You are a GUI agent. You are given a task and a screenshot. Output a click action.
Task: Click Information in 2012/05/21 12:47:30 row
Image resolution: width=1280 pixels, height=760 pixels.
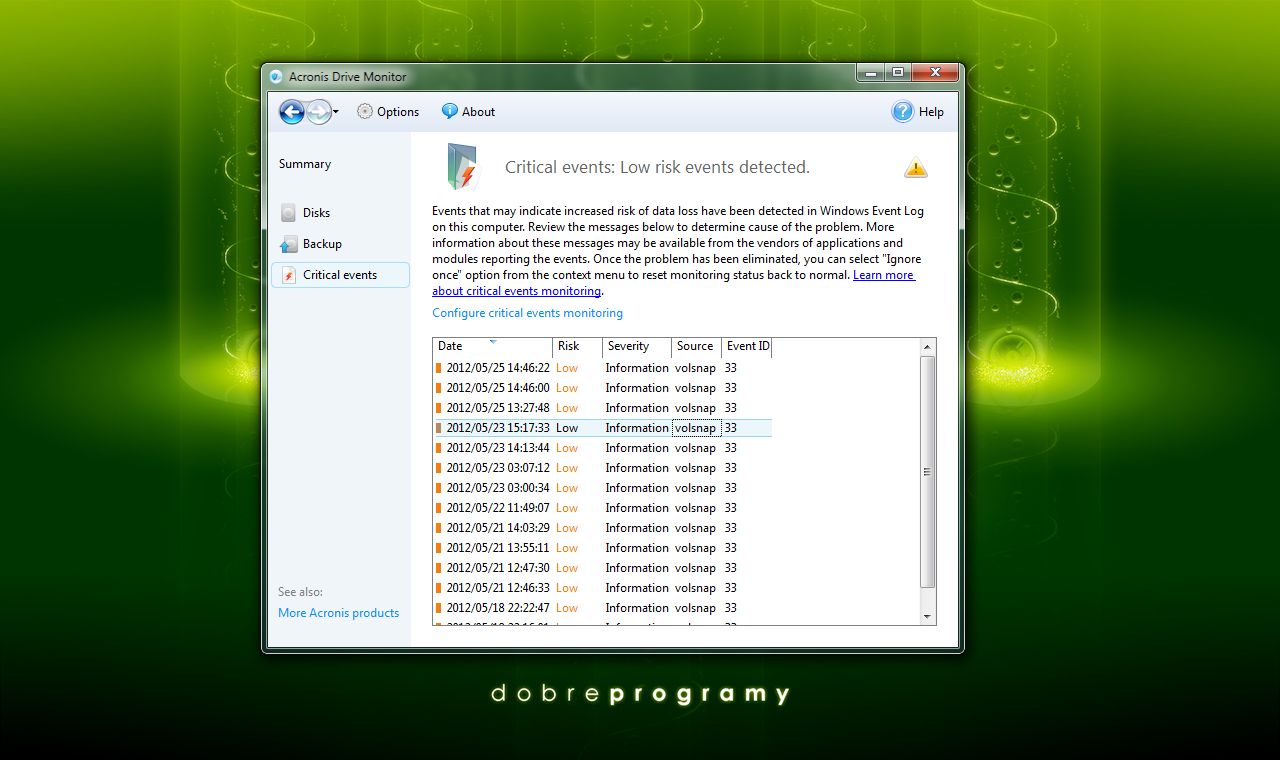(637, 568)
